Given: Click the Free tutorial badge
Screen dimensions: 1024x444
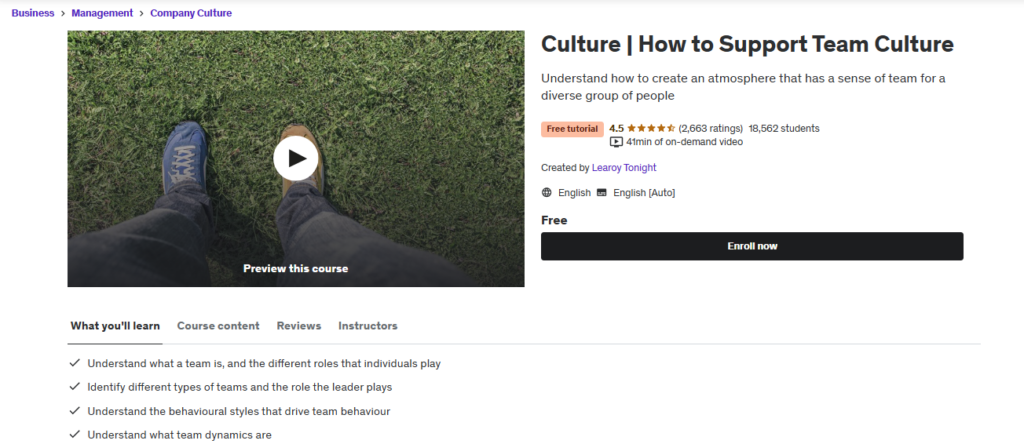Looking at the screenshot, I should [572, 129].
